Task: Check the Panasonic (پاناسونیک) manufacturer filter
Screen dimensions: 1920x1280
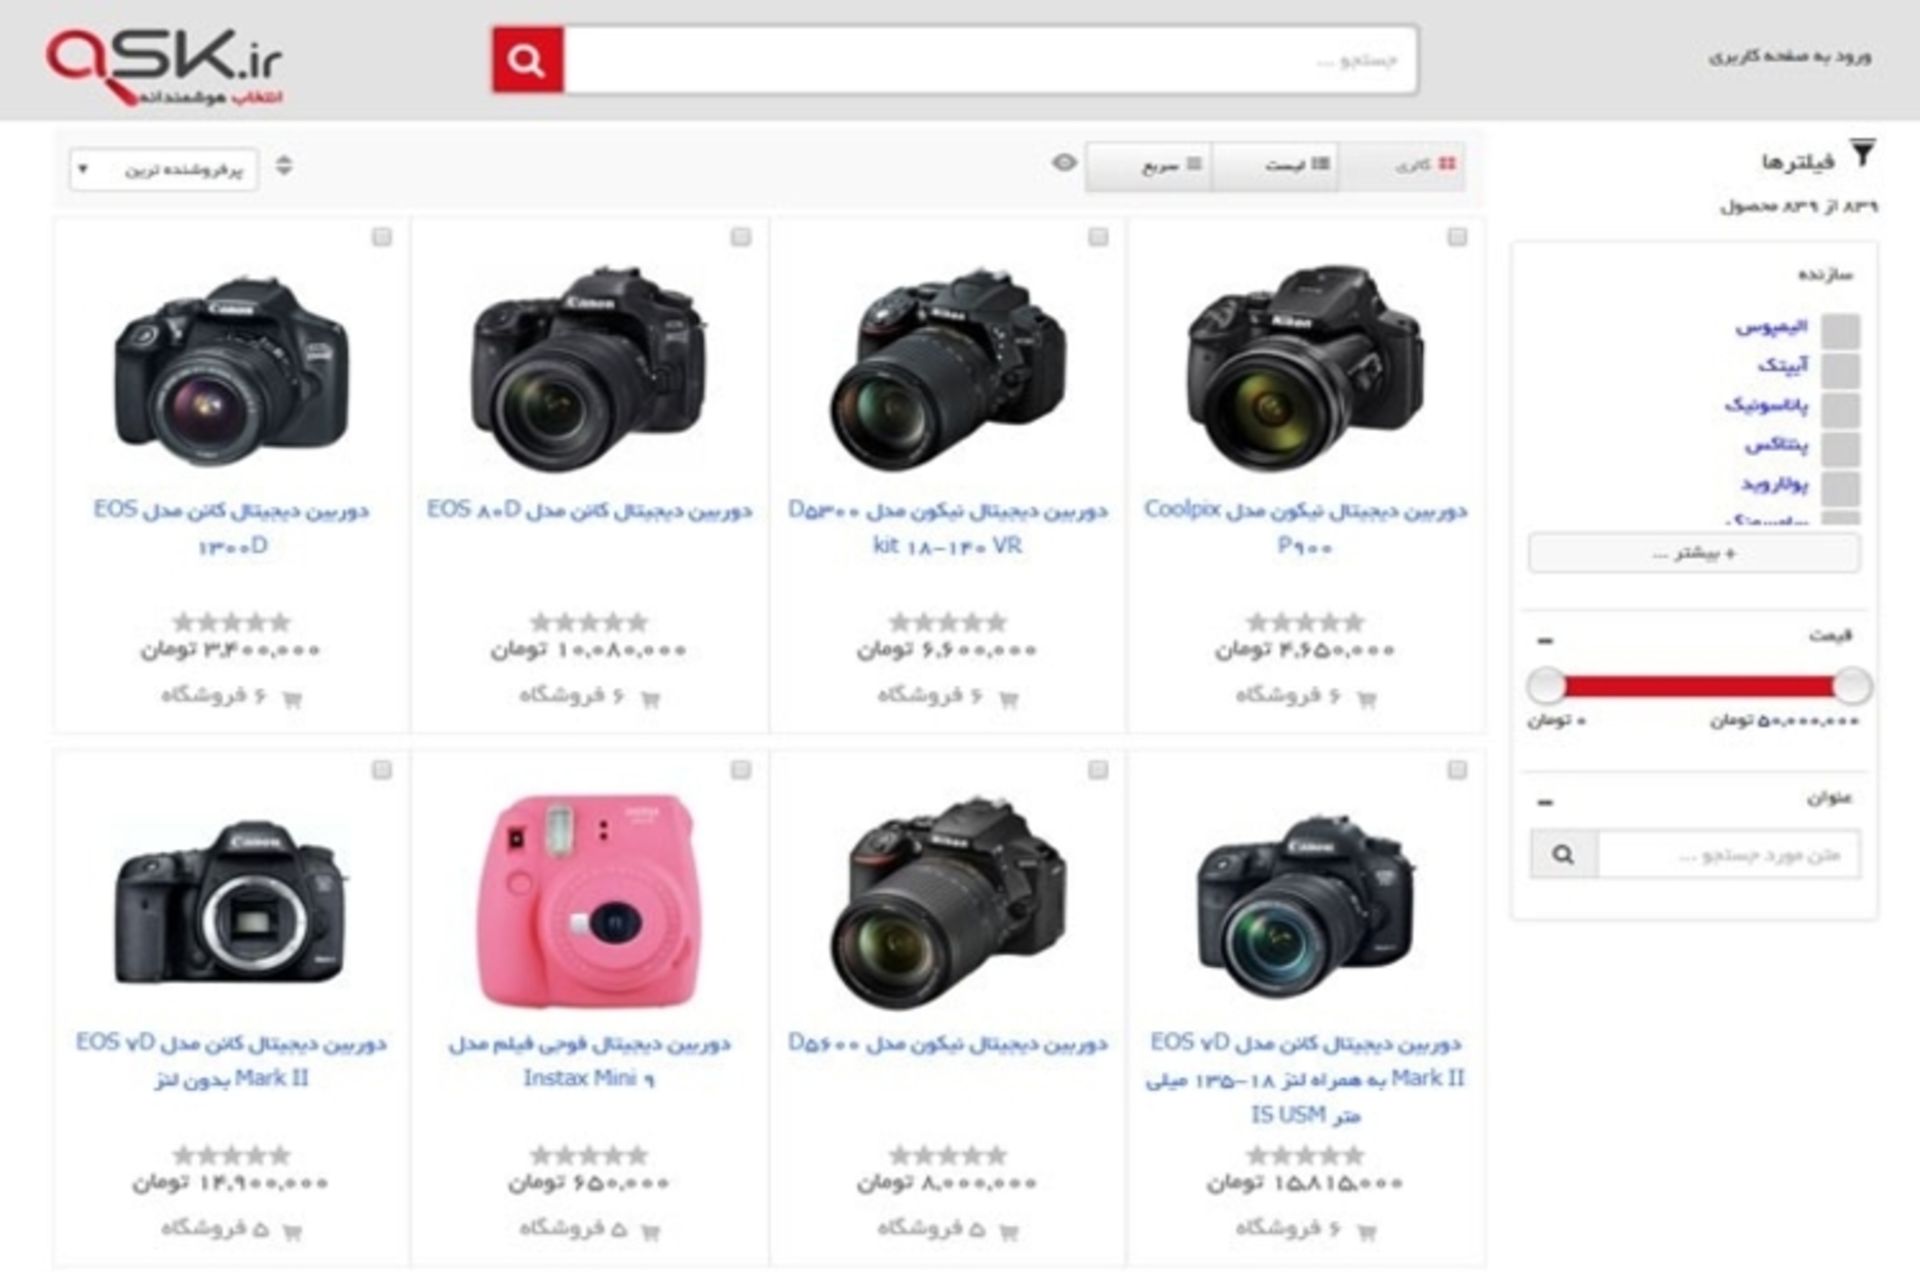Action: click(1840, 409)
